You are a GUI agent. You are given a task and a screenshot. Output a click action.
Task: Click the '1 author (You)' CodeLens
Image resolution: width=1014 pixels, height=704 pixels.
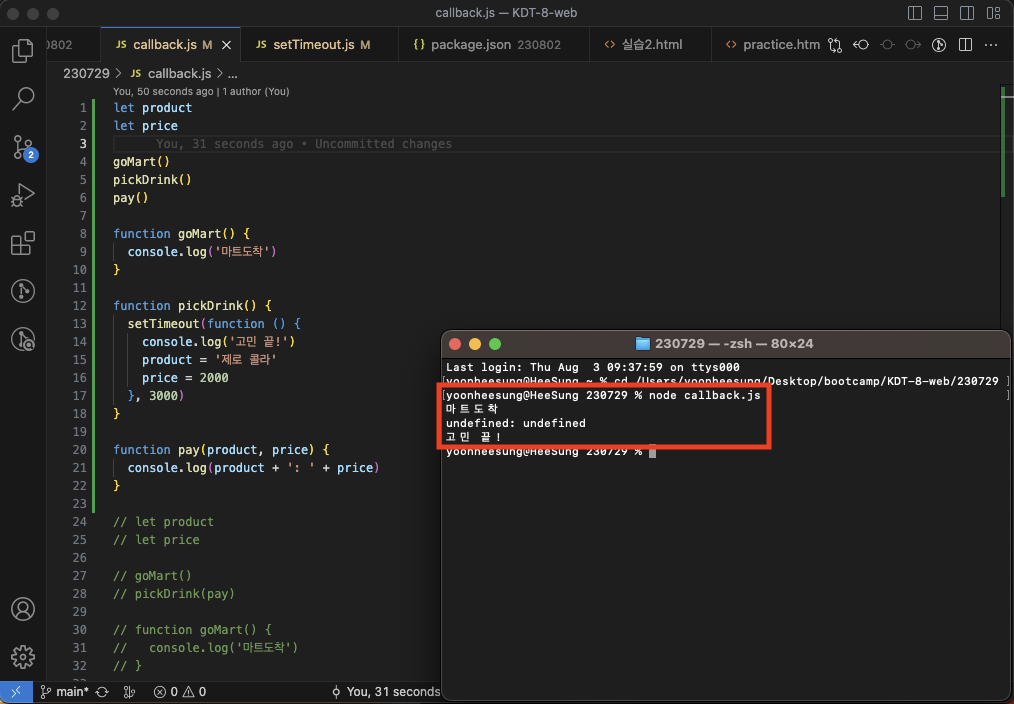pos(256,92)
